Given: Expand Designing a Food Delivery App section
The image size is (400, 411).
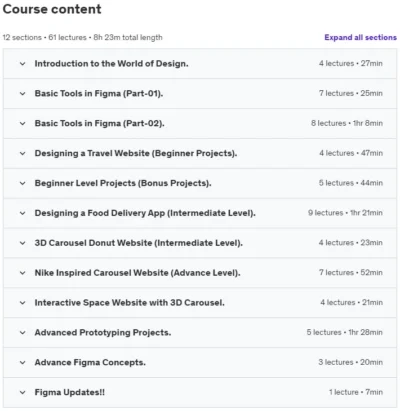Looking at the screenshot, I should 200,213.
